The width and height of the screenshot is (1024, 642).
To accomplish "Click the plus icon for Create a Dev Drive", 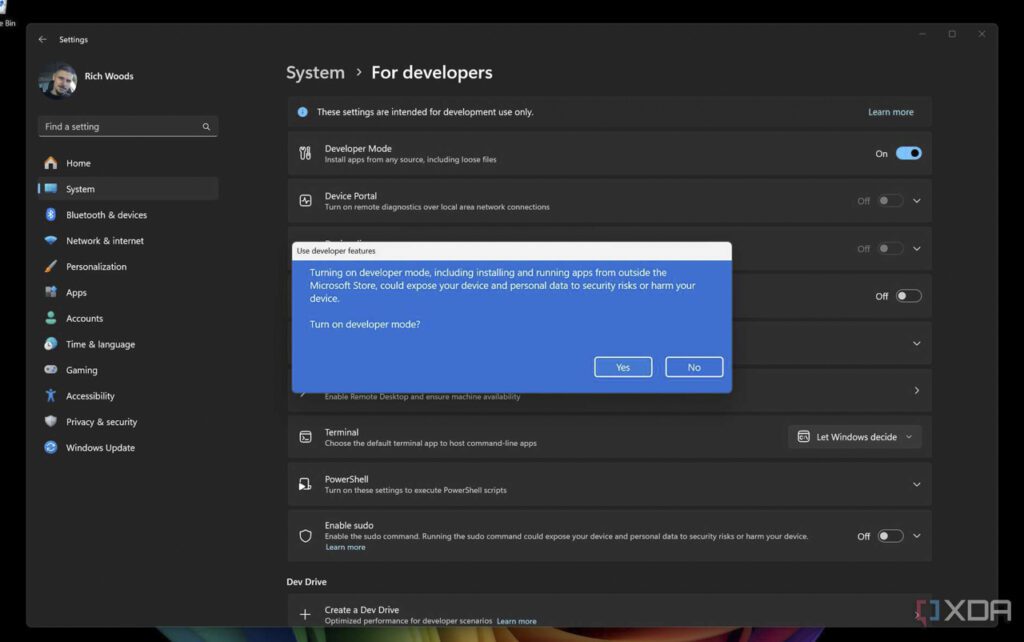I will 305,615.
